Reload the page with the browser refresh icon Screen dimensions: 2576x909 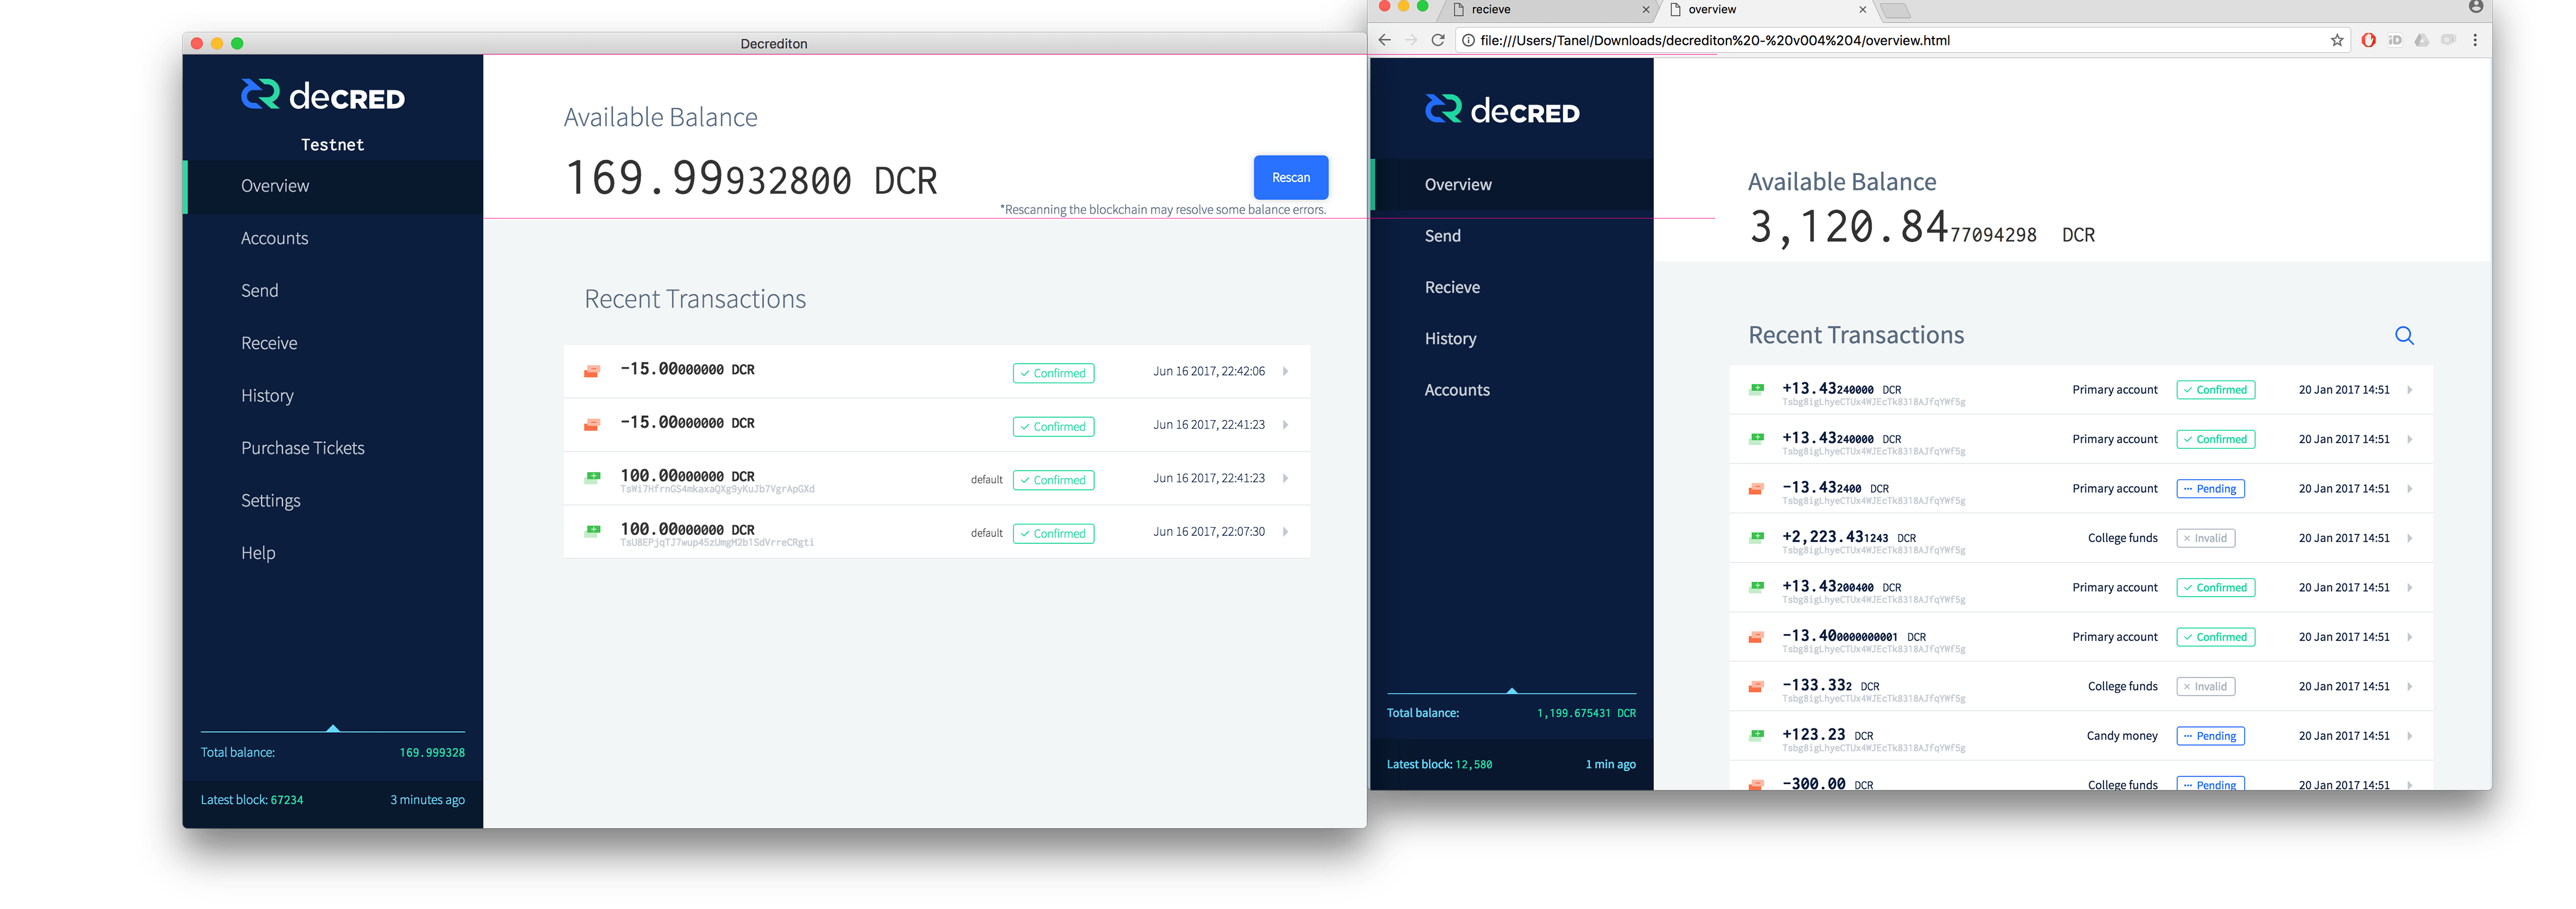click(1438, 40)
